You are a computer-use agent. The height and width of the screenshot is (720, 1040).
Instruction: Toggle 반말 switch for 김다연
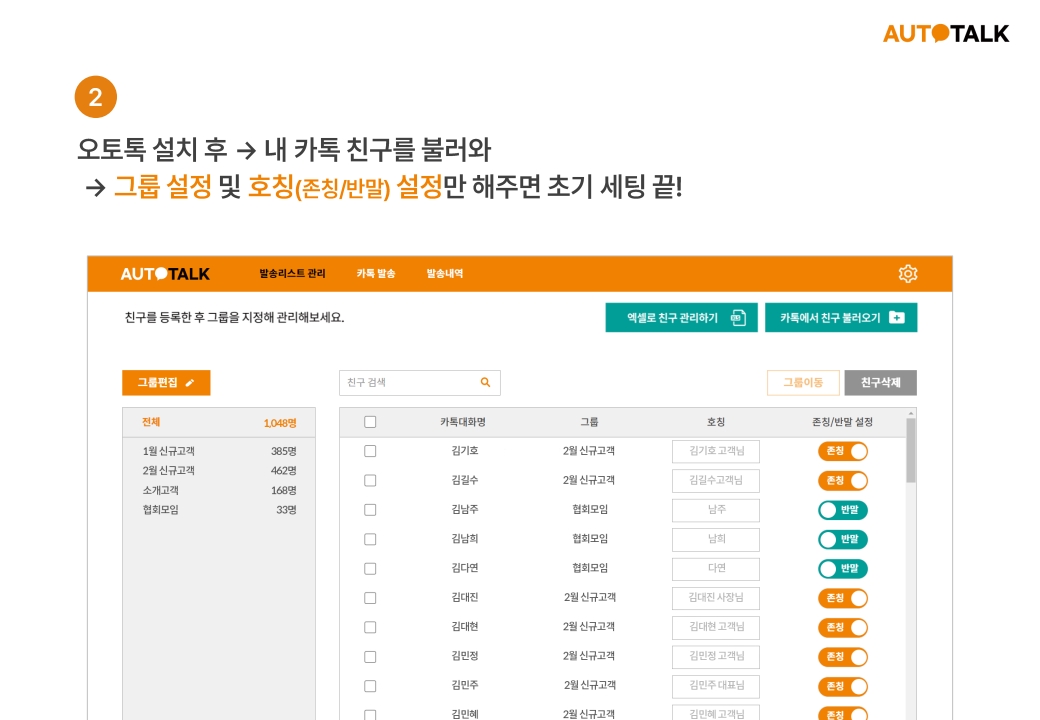tap(843, 568)
